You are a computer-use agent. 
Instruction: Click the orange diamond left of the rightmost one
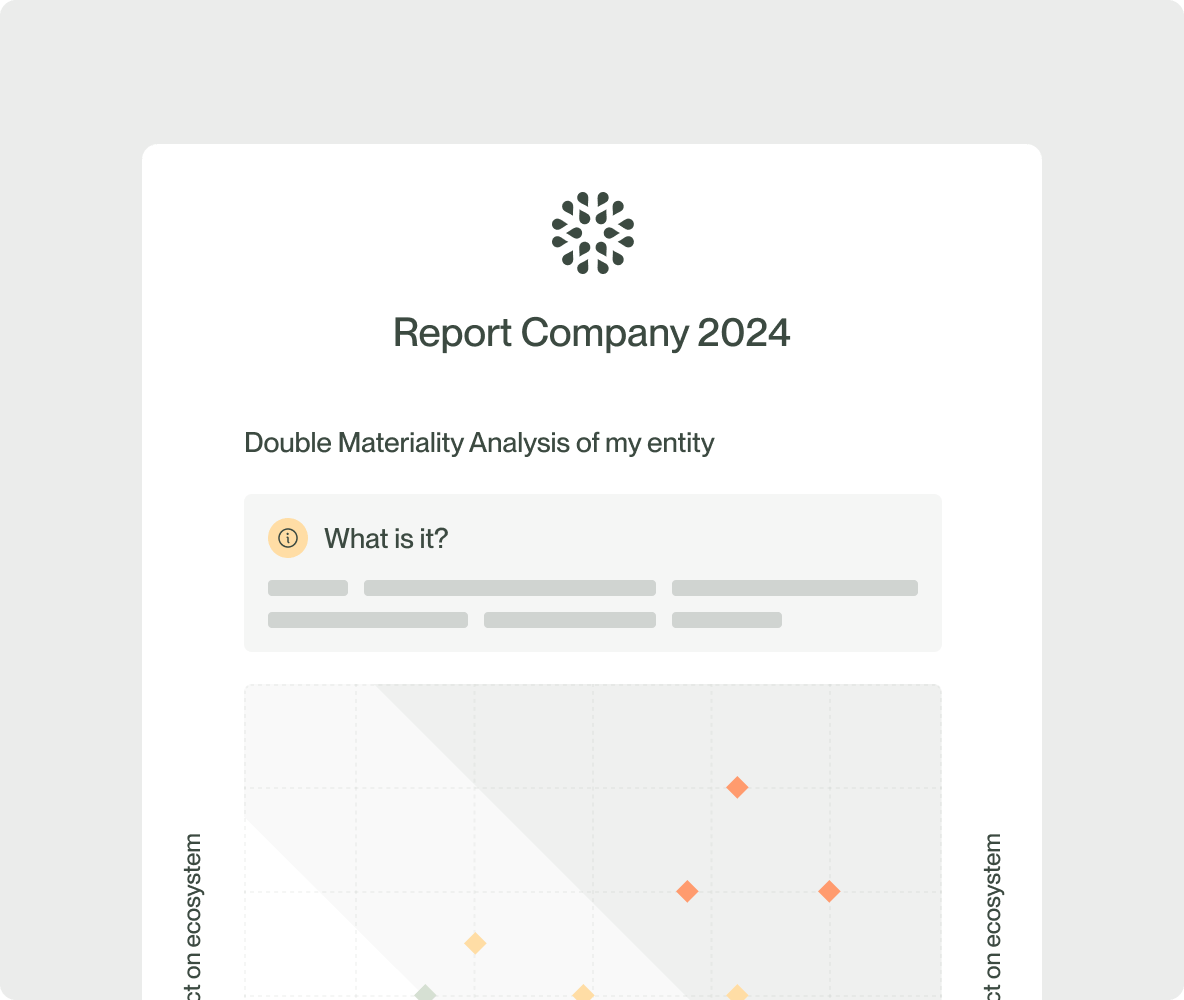(x=687, y=891)
